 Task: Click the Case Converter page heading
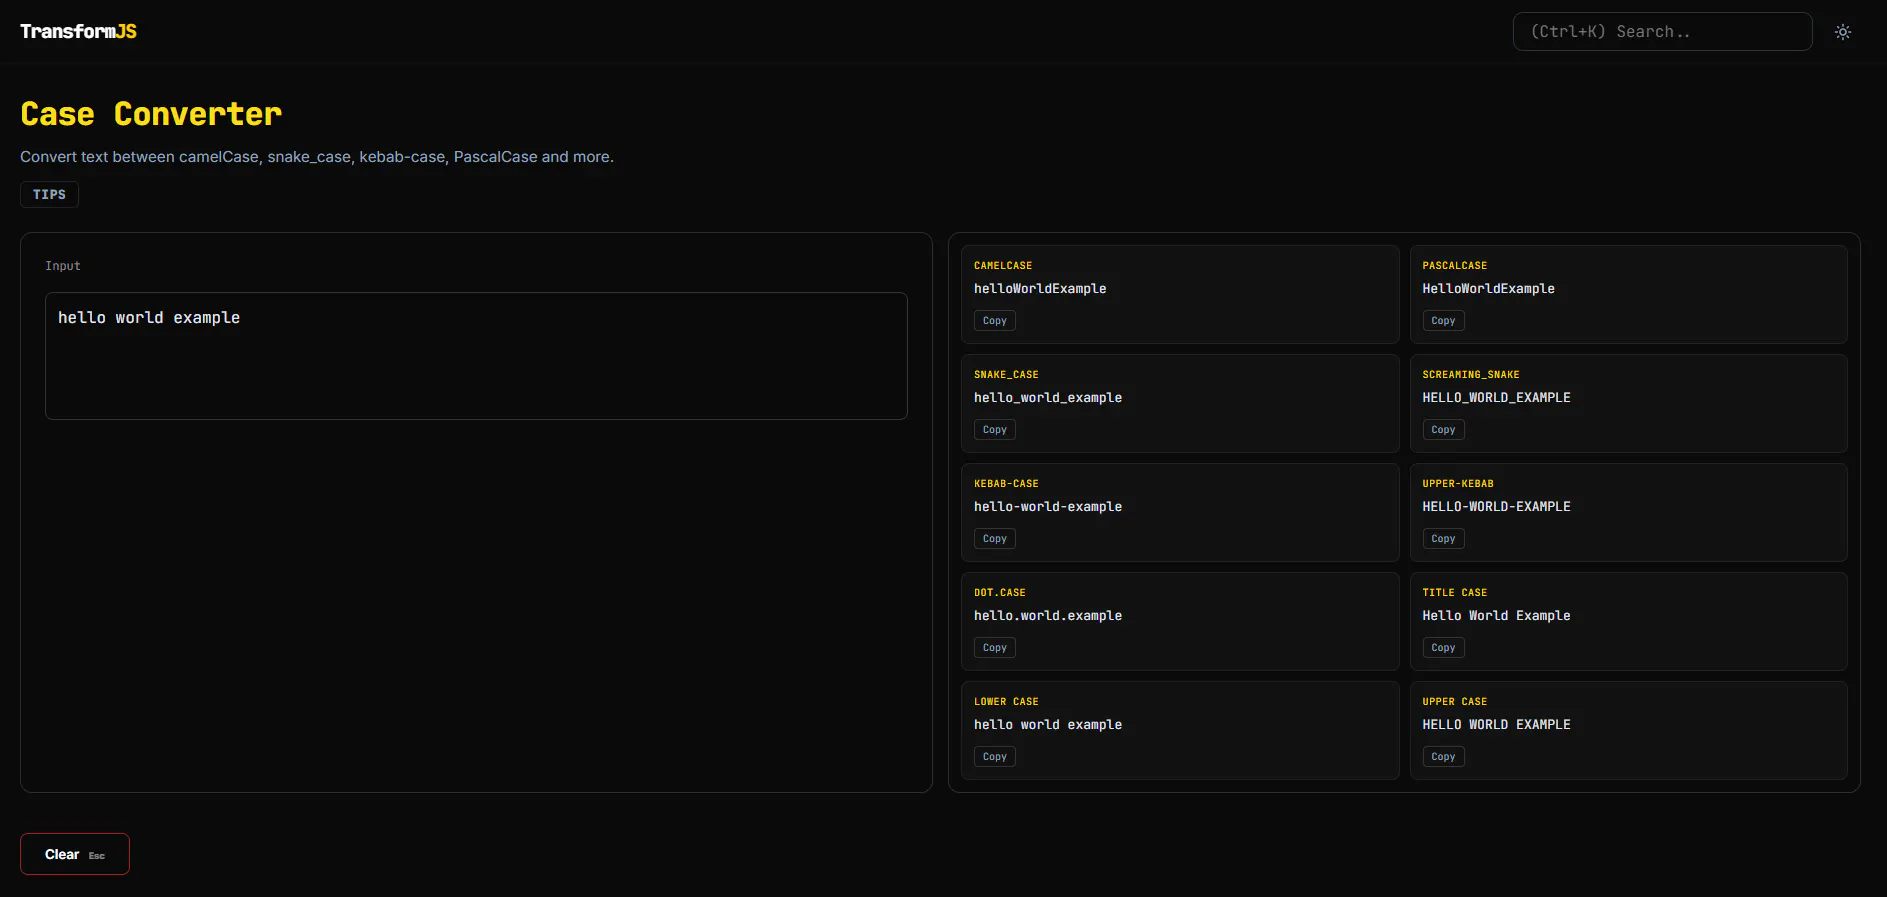pyautogui.click(x=151, y=114)
